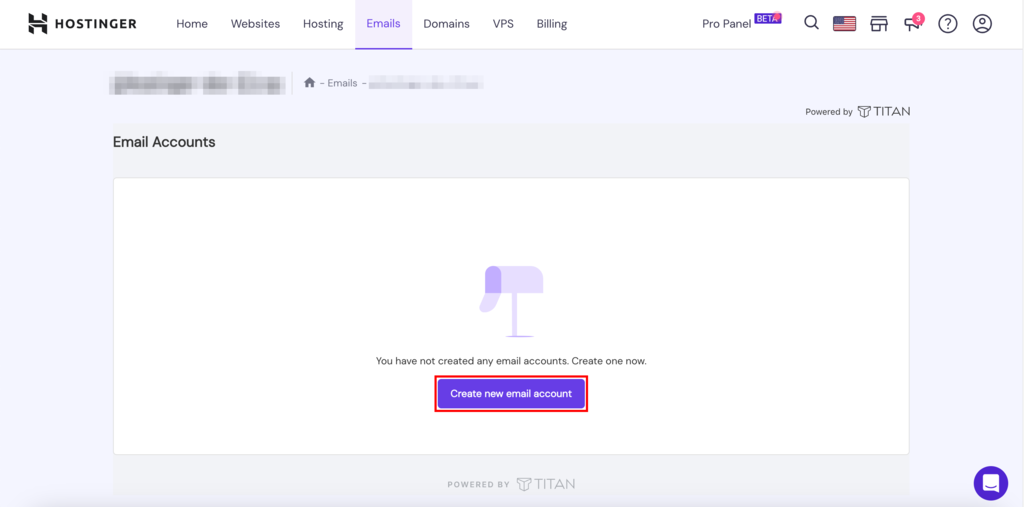Click the Hostinger logo
Viewport: 1024px width, 507px height.
tap(82, 23)
